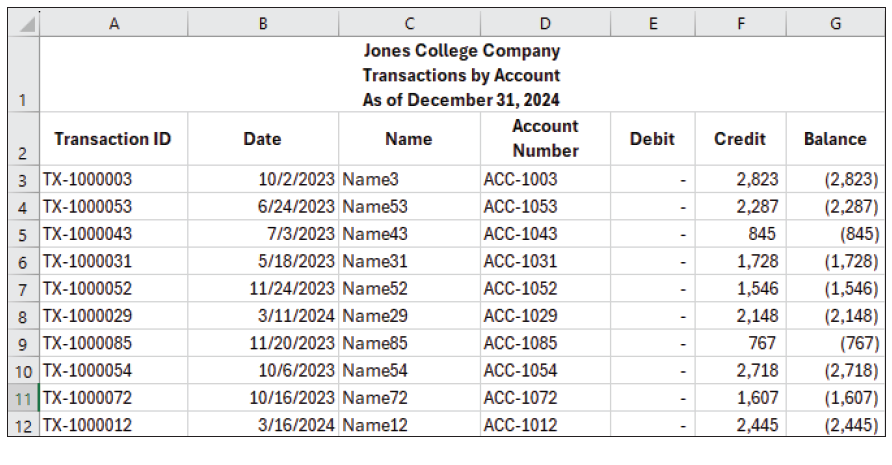Screen dimensions: 892x465
Task: Select cell containing TX-1000085
Action: click(x=88, y=344)
